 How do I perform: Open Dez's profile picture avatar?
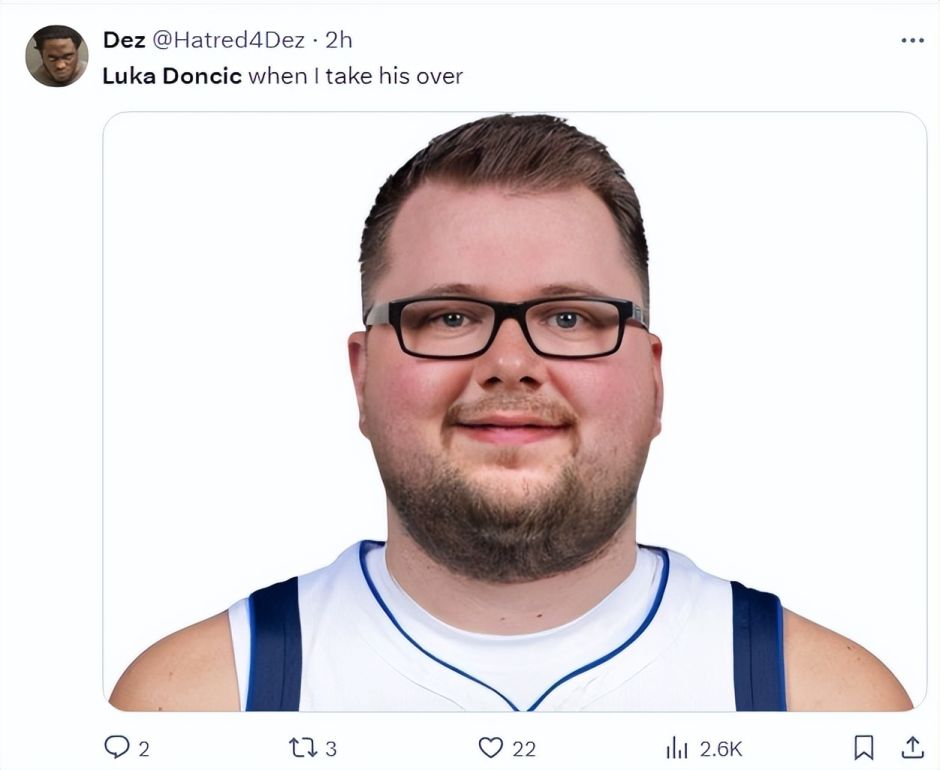[56, 56]
